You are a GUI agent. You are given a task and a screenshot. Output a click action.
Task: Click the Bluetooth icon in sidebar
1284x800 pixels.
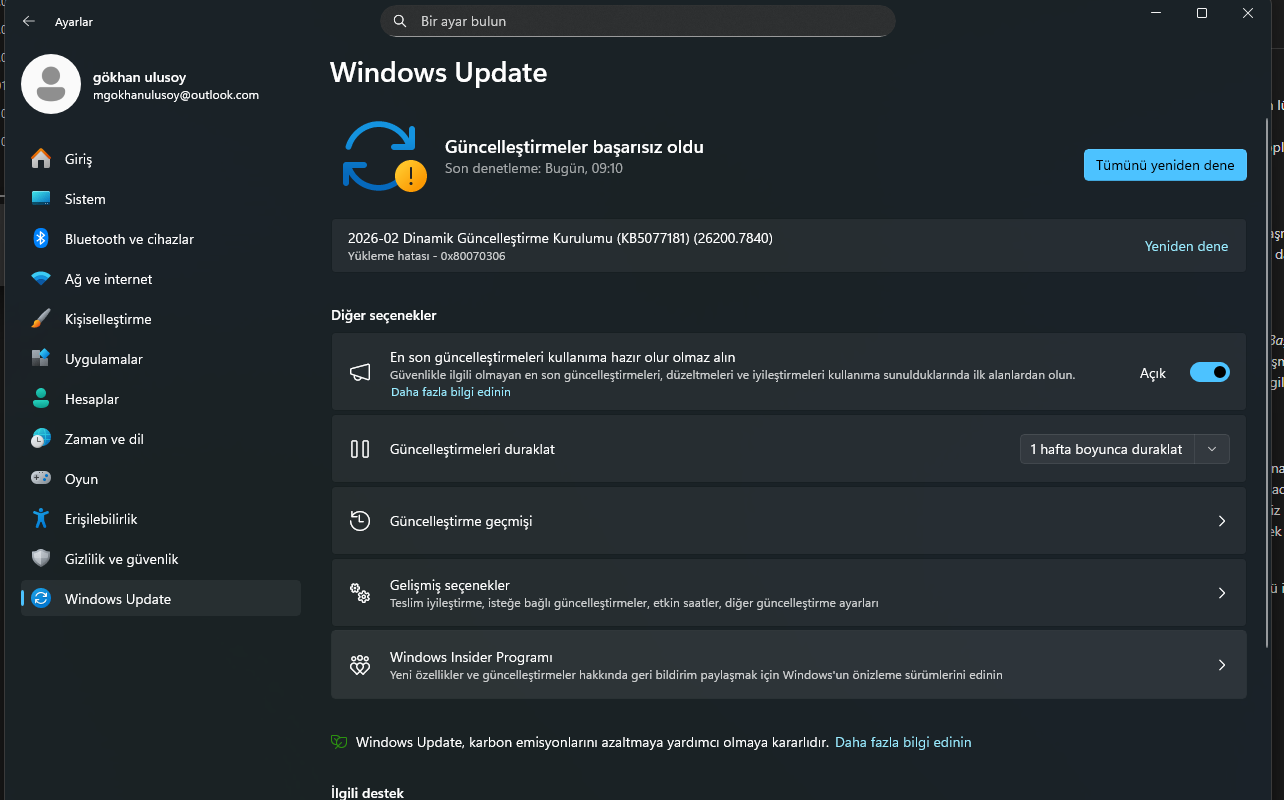[x=41, y=239]
